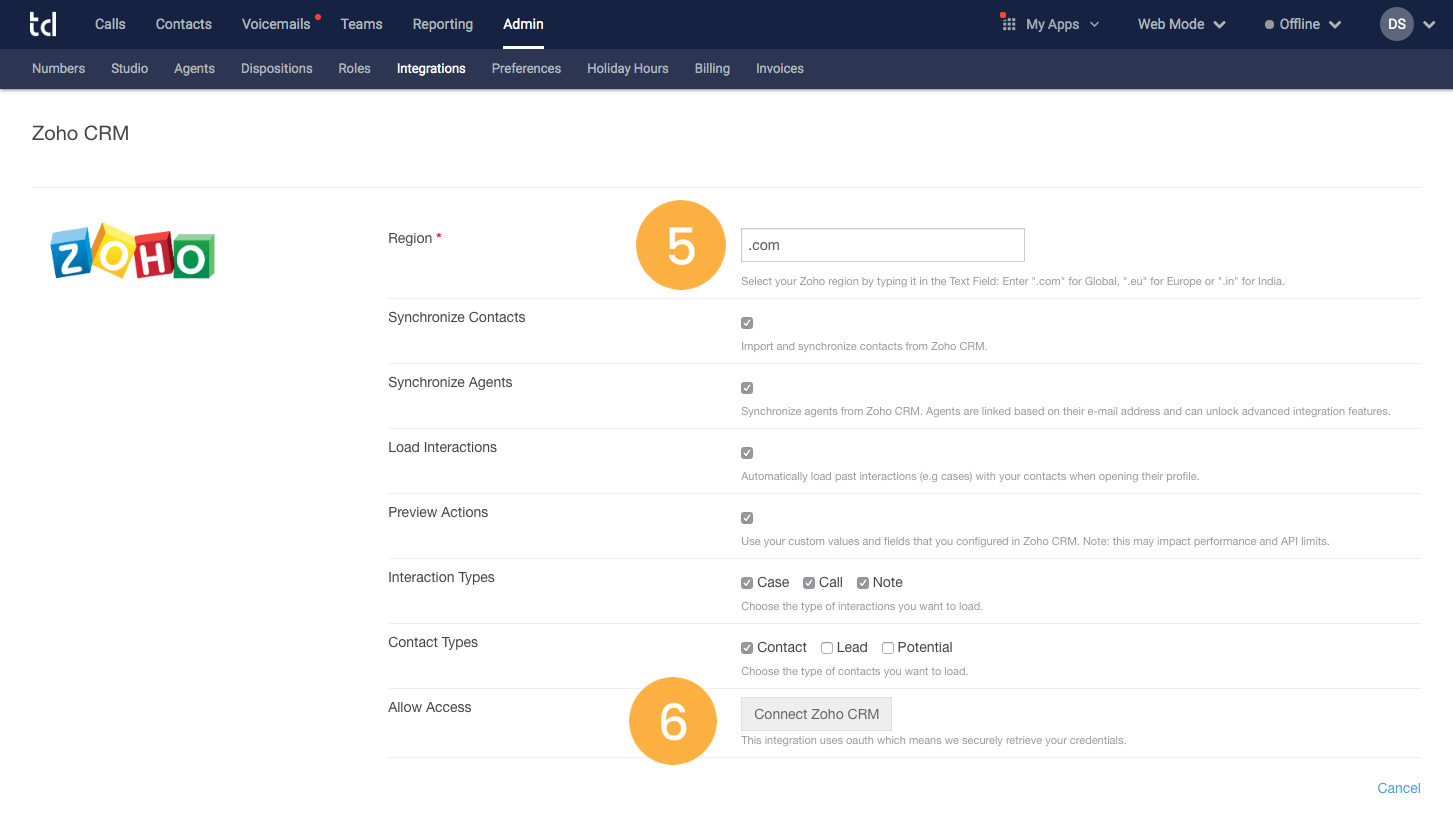Focus the Region text field
Viewport: 1453px width, 826px height.
tap(883, 245)
